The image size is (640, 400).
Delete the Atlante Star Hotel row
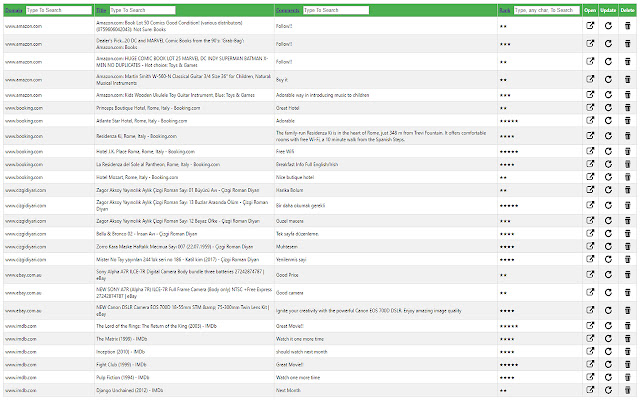point(628,121)
